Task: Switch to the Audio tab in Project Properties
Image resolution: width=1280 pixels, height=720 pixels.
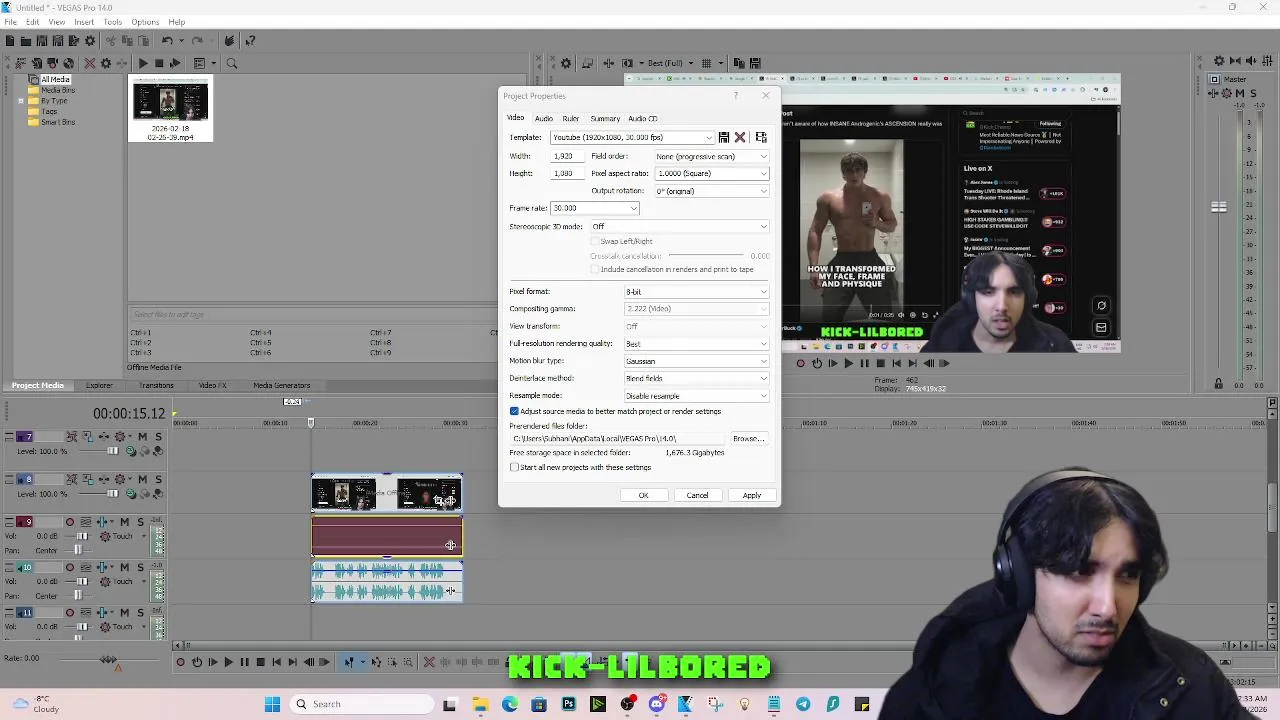Action: (543, 118)
